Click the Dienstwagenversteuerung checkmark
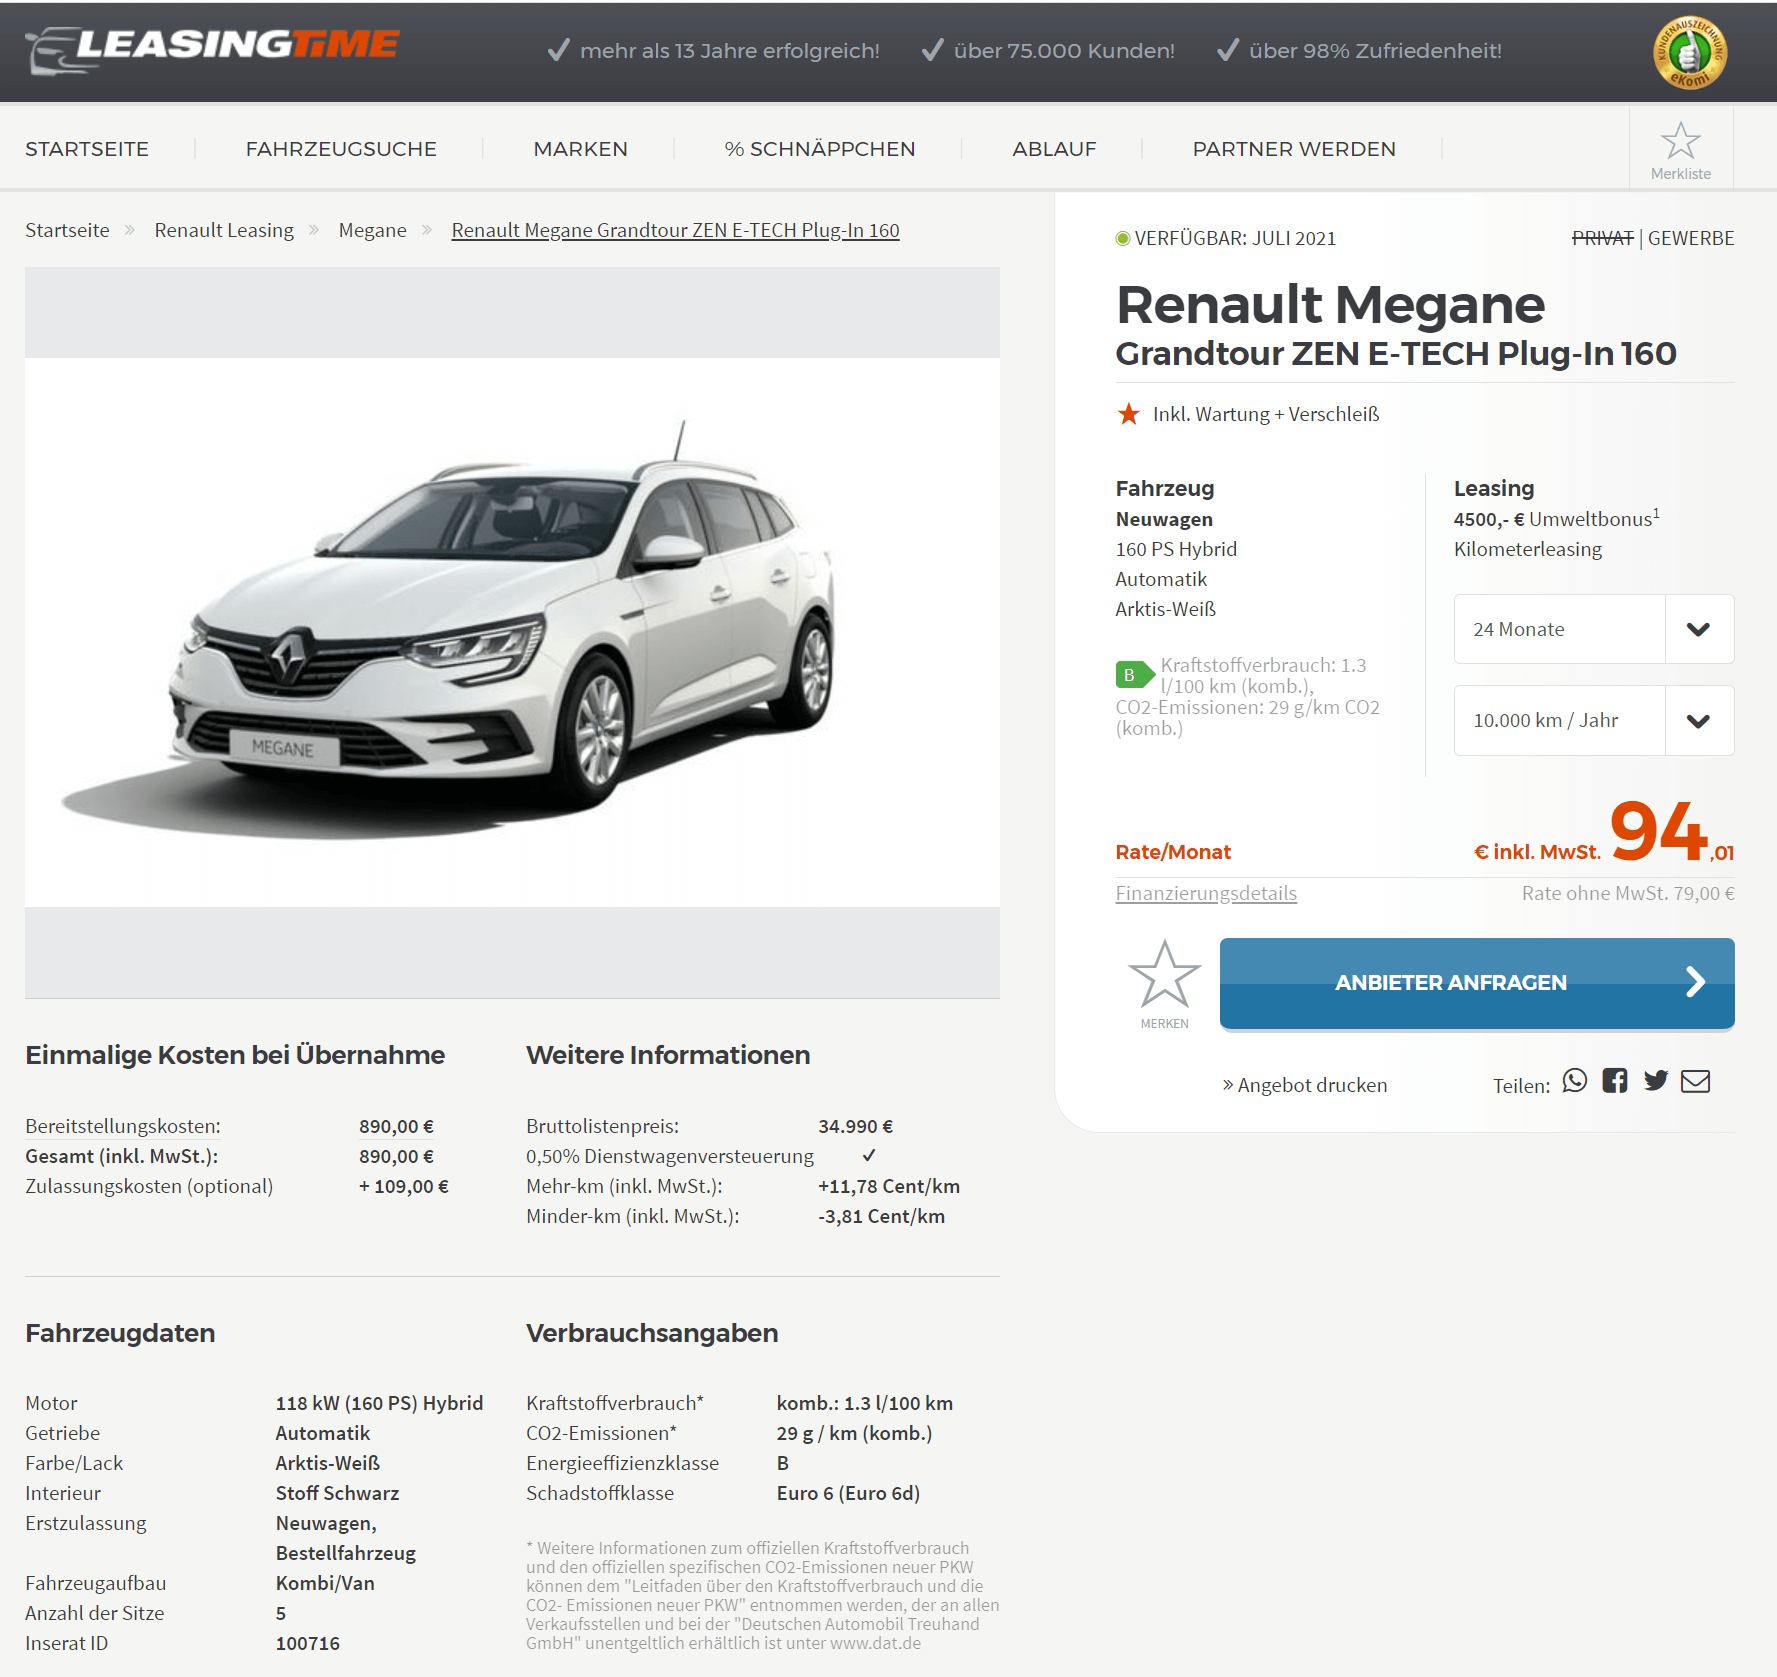Image resolution: width=1777 pixels, height=1677 pixels. pos(869,1155)
